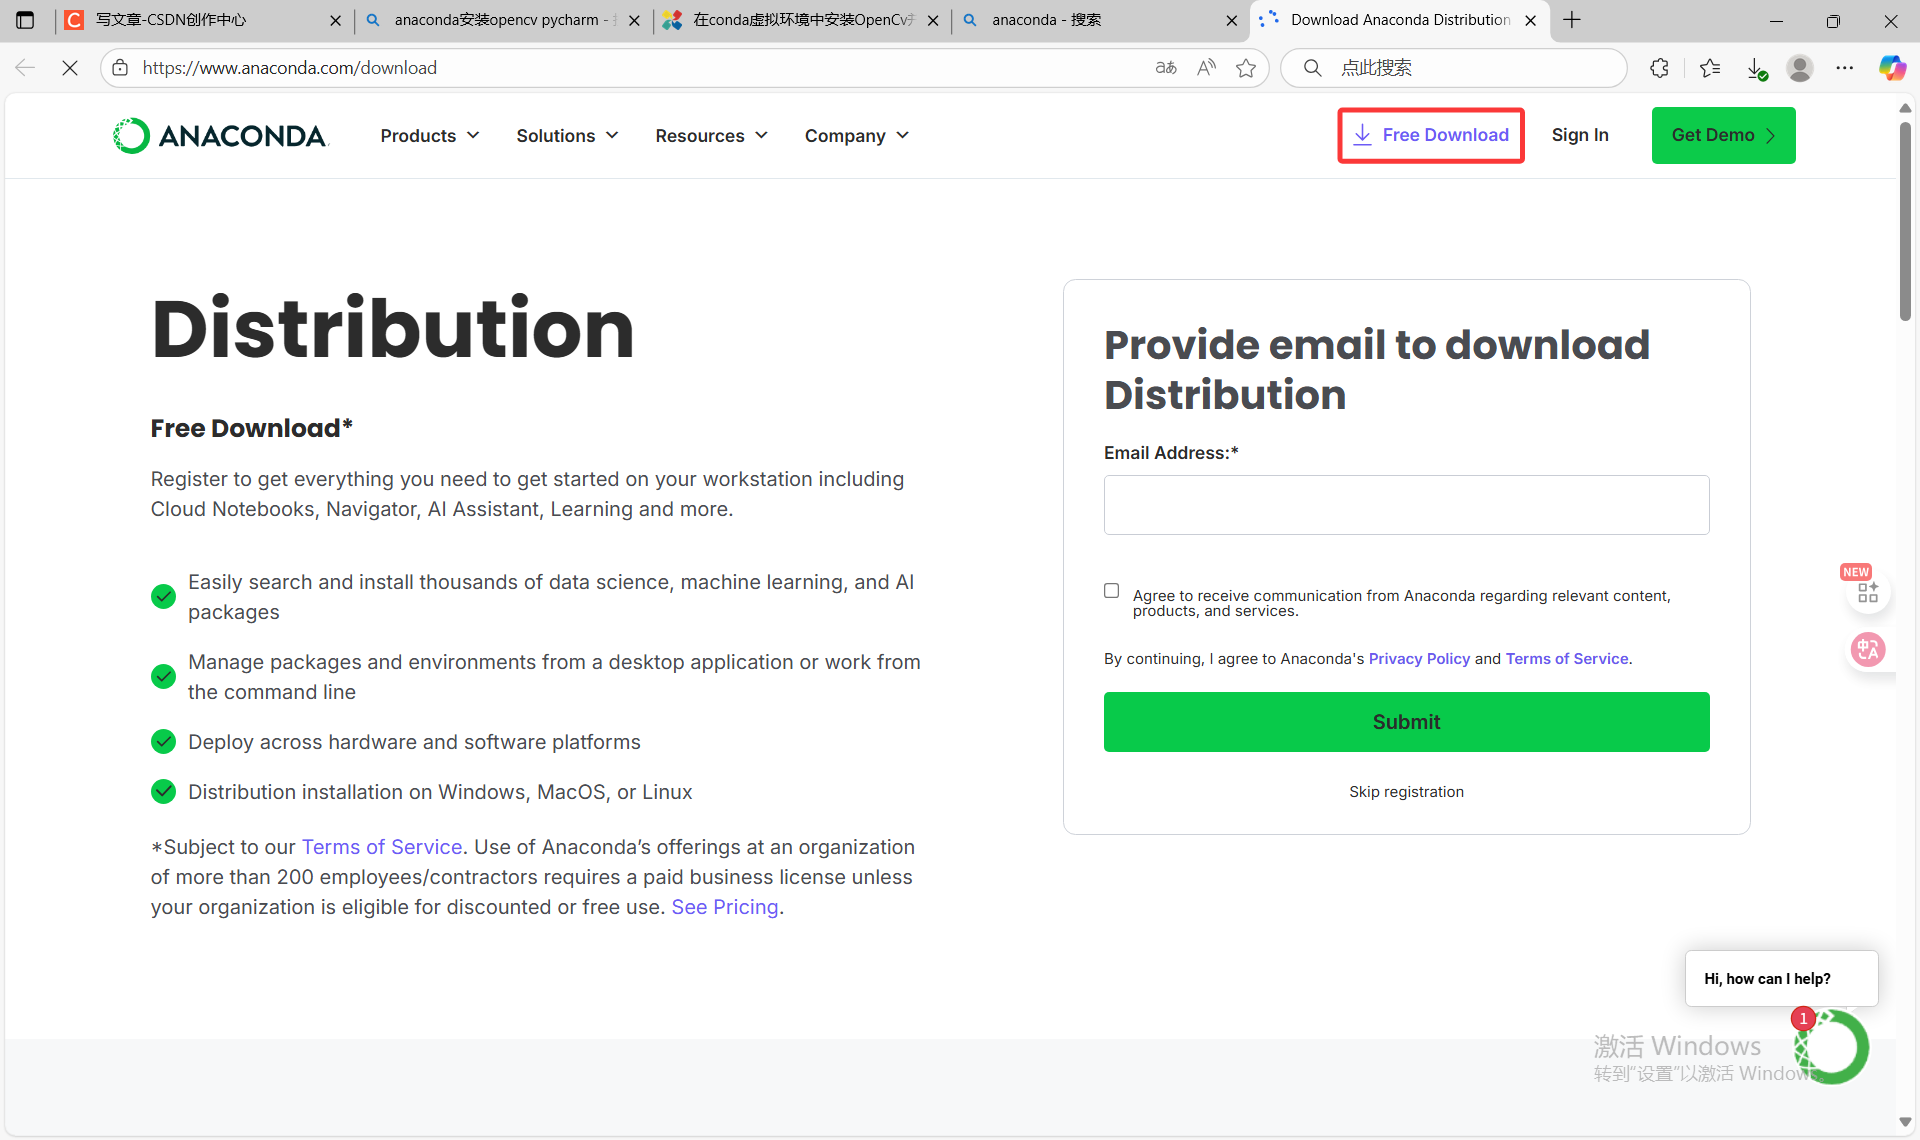
Task: Check the agree to receive communication box
Action: coord(1111,591)
